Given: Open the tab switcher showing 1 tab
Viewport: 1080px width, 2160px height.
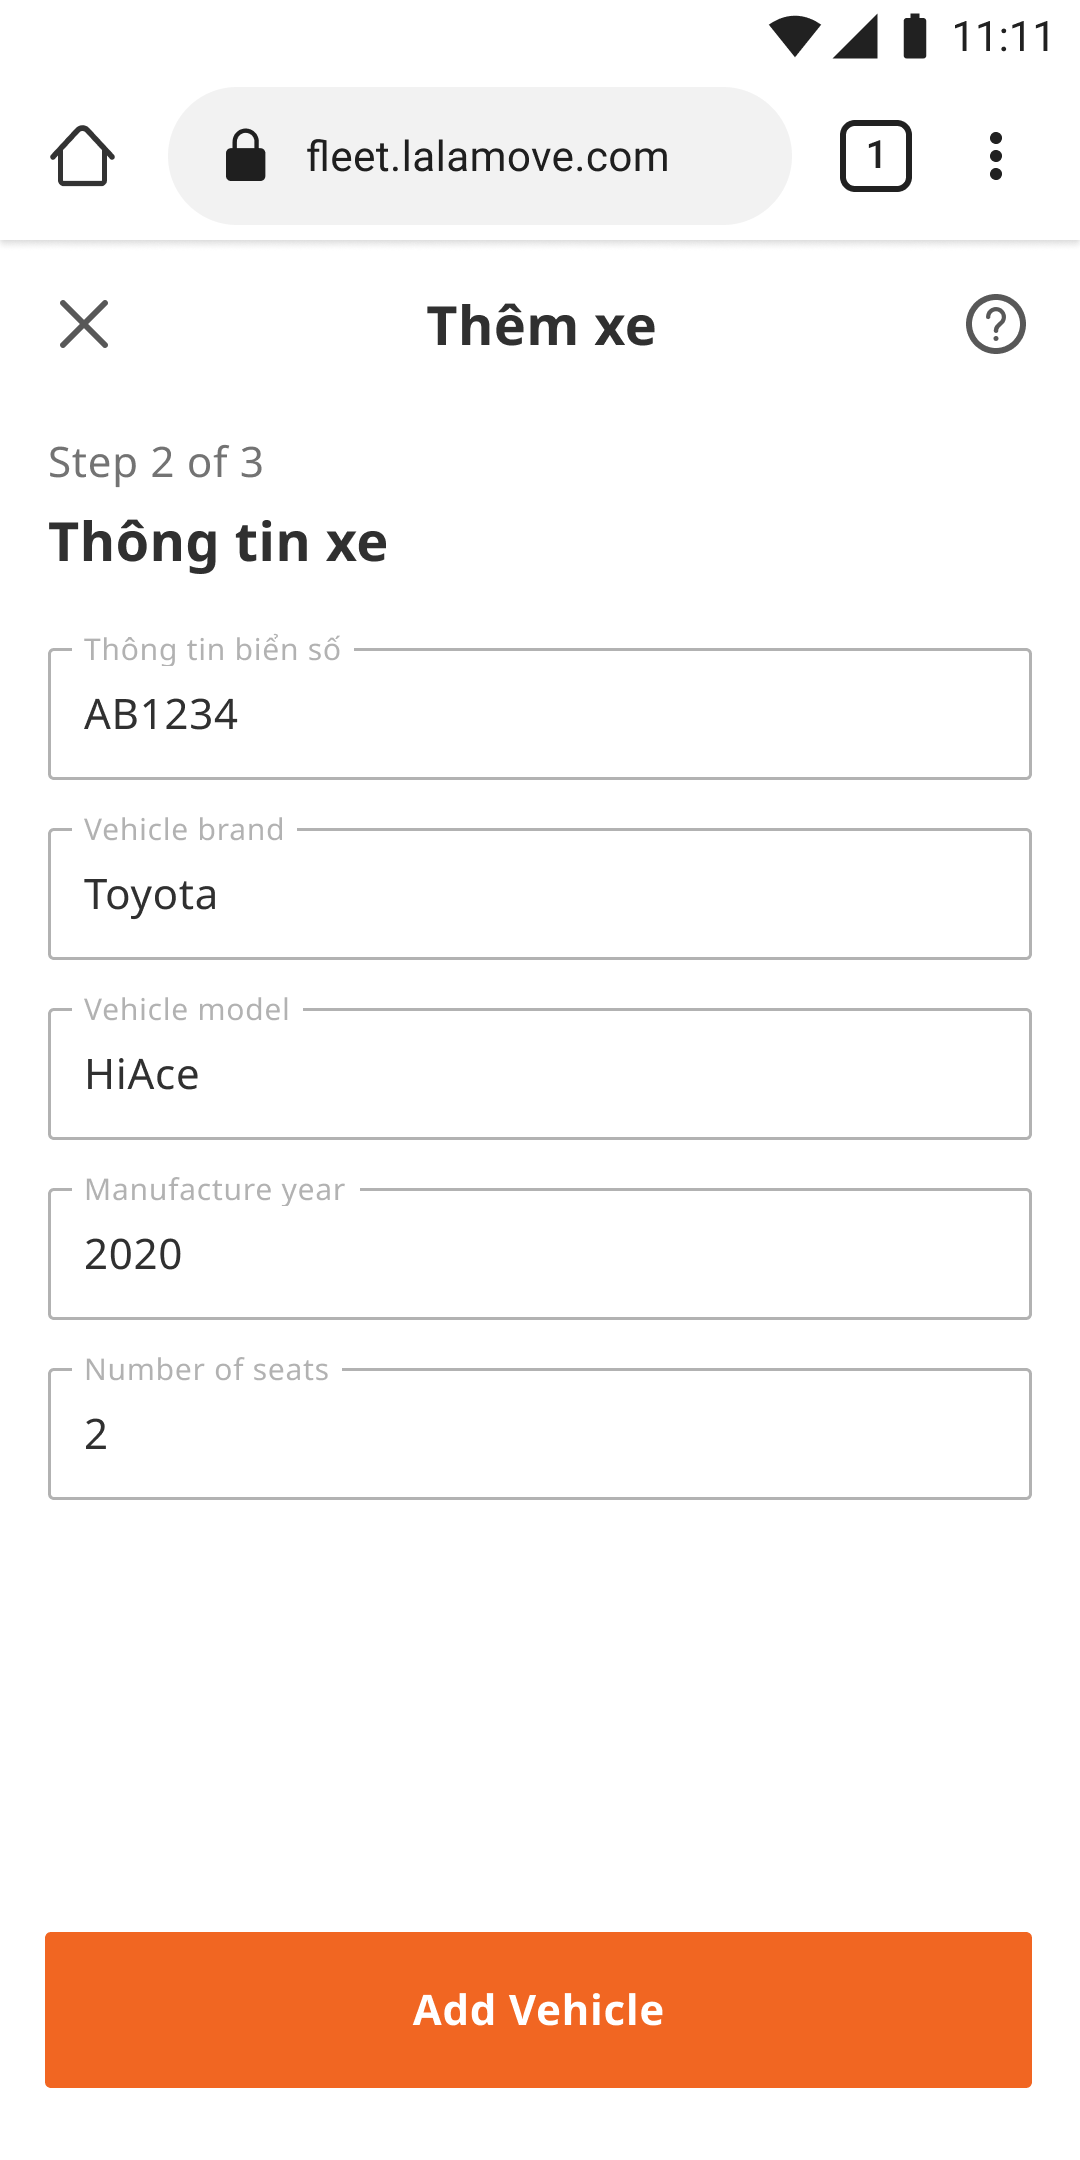Looking at the screenshot, I should click(x=875, y=156).
